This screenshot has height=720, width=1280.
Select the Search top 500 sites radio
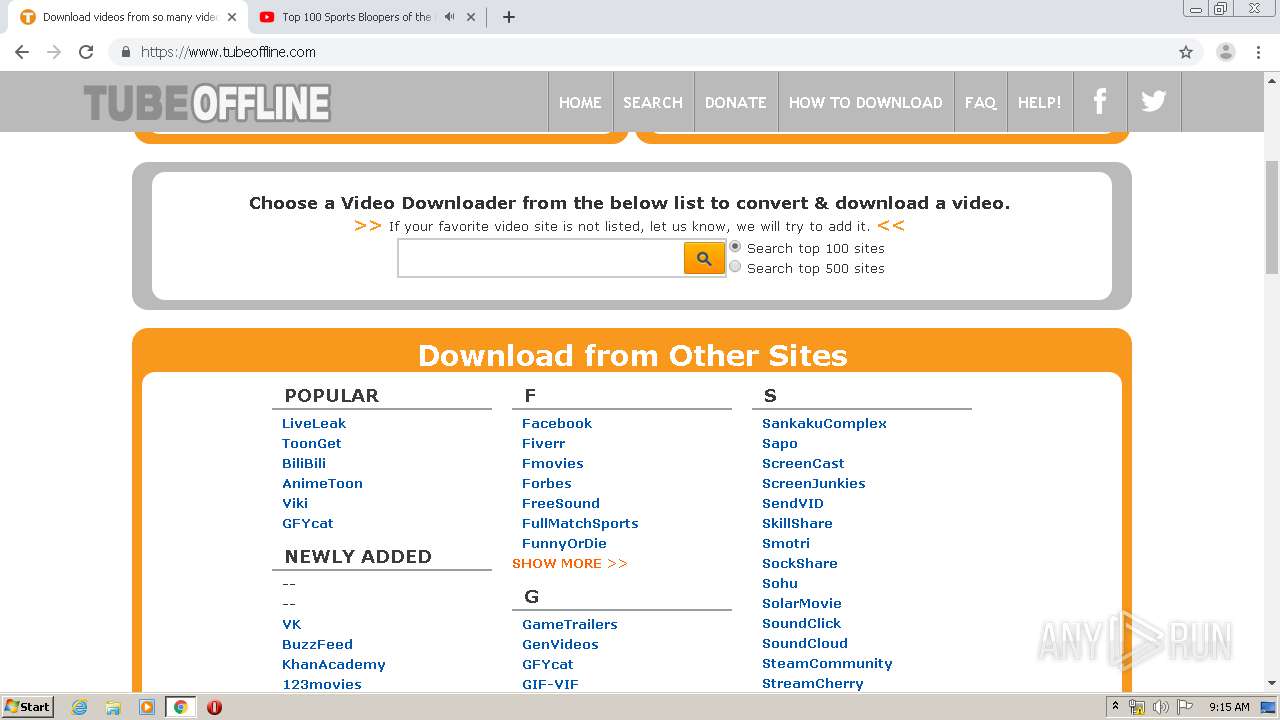point(735,266)
